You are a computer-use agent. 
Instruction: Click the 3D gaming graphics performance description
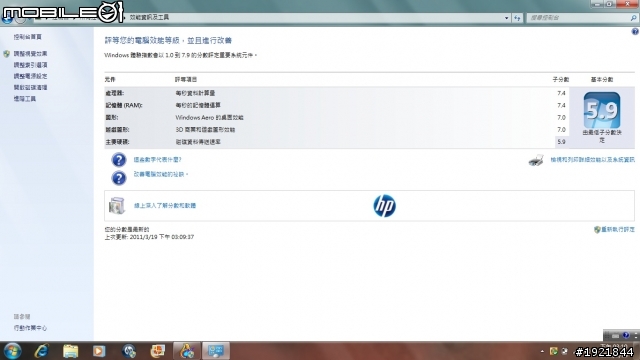click(x=205, y=130)
